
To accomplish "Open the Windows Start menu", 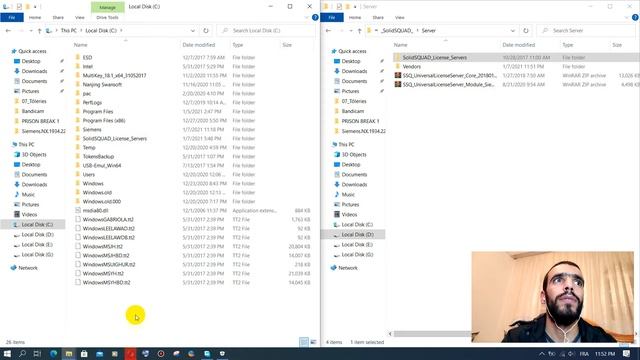I will click(x=7, y=354).
